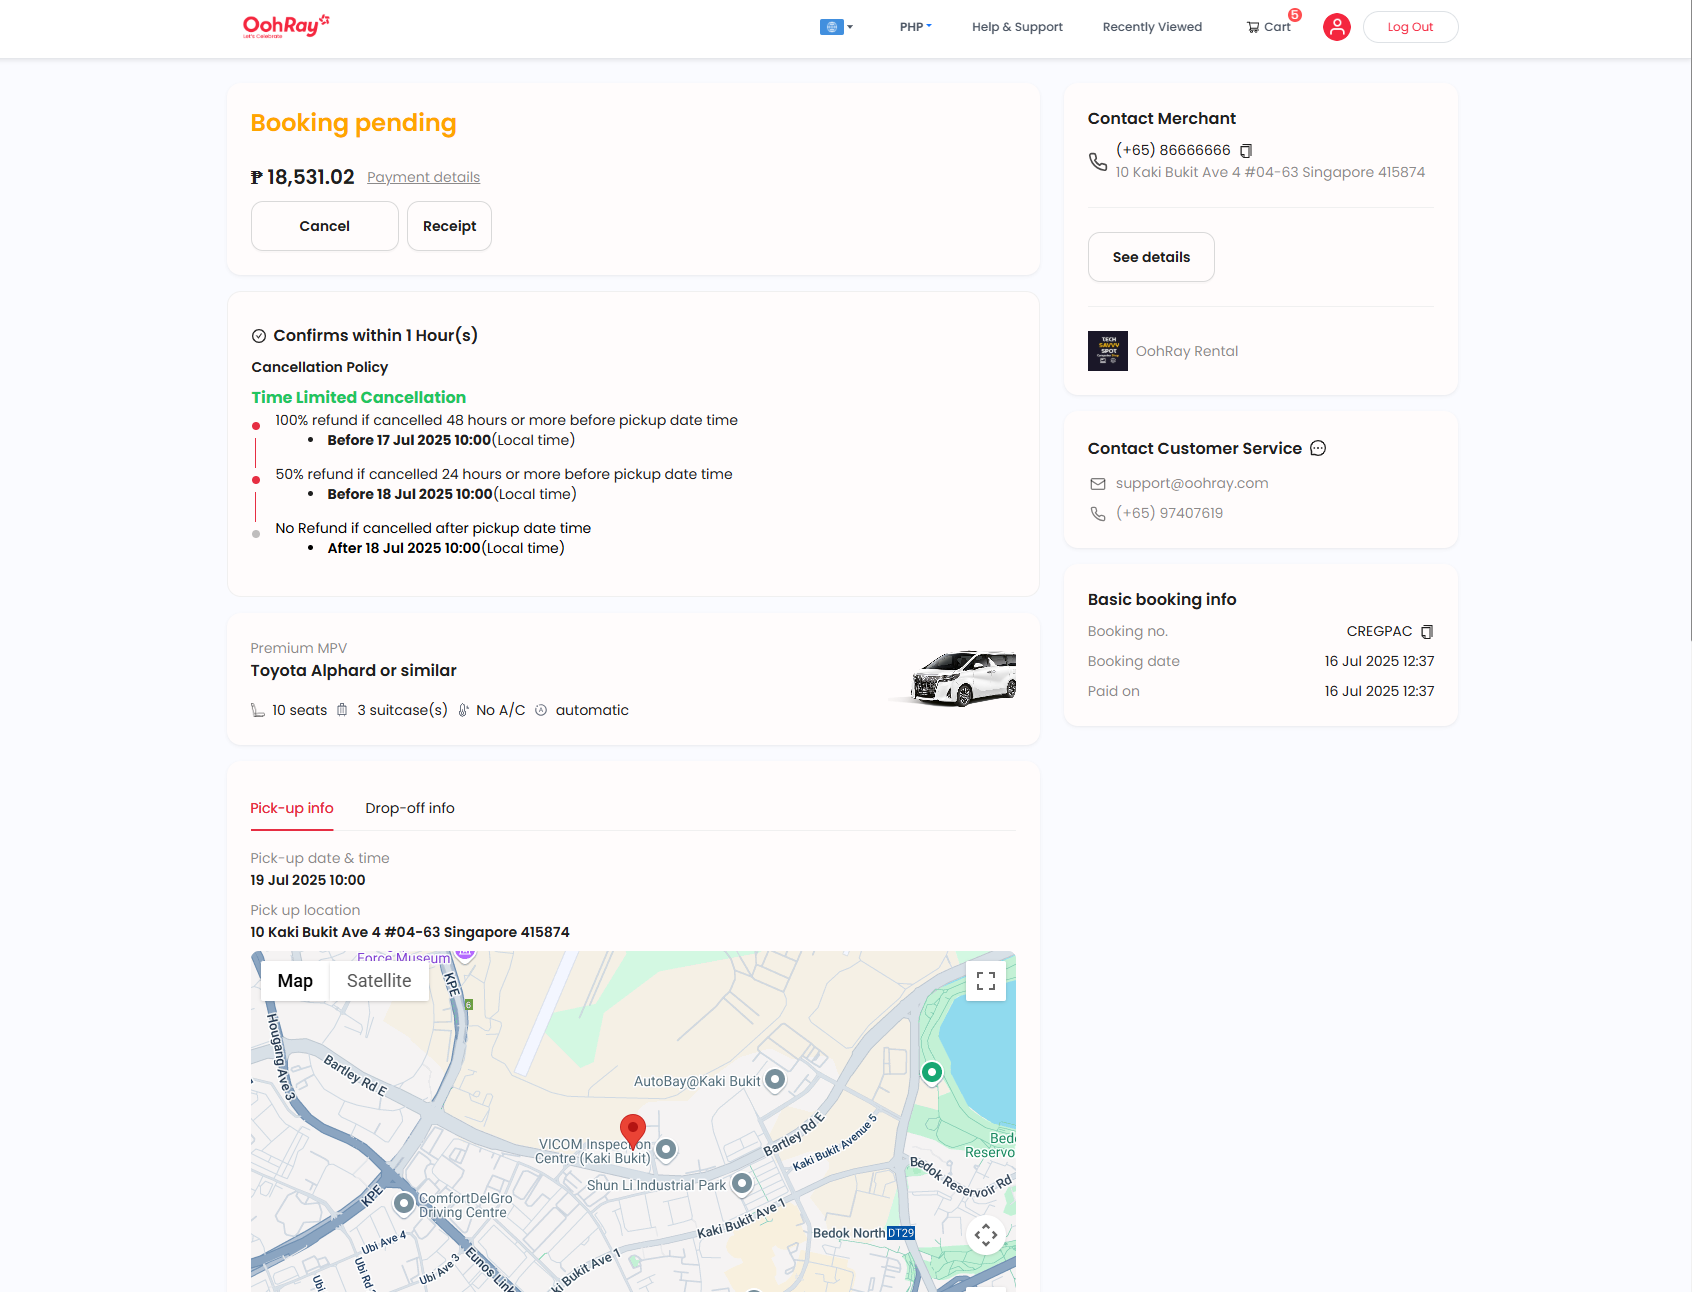Viewport: 1692px width, 1292px height.
Task: Expand the PHP currency dropdown
Action: click(x=914, y=27)
